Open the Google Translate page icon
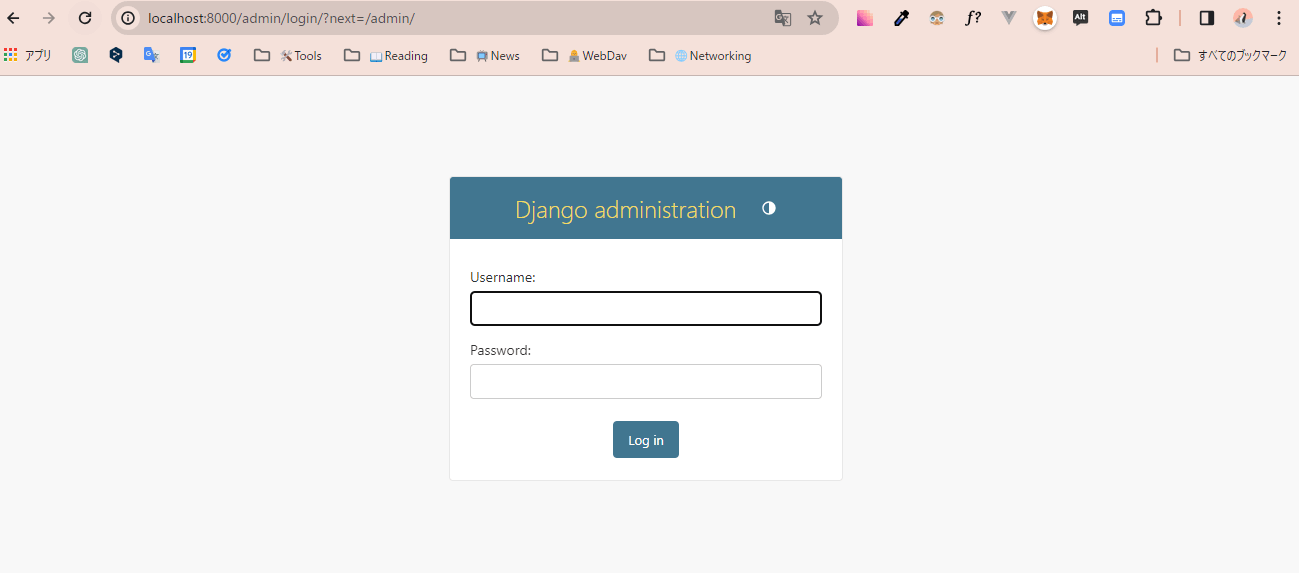 [x=783, y=18]
